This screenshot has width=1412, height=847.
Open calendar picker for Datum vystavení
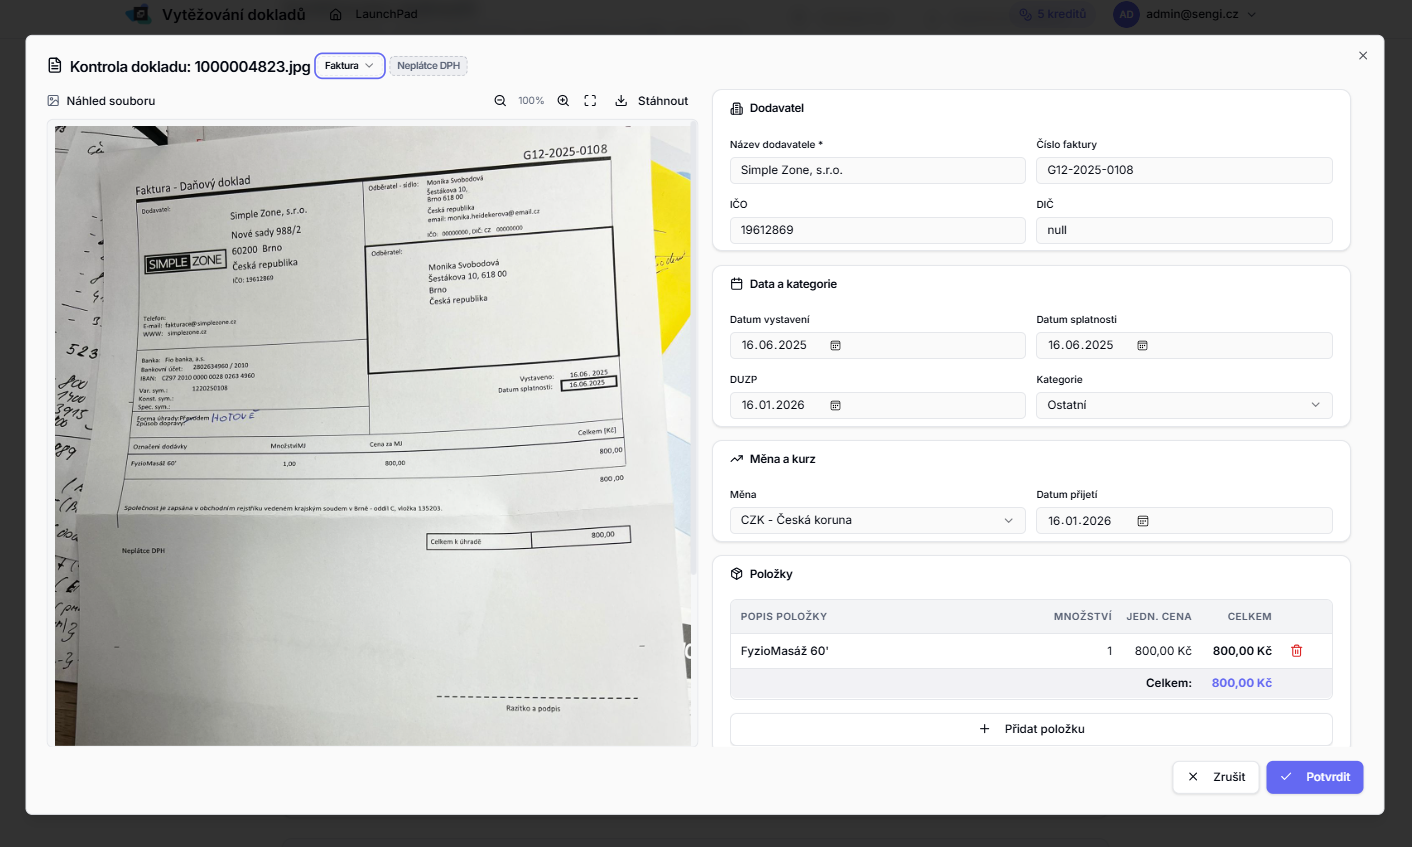(835, 346)
